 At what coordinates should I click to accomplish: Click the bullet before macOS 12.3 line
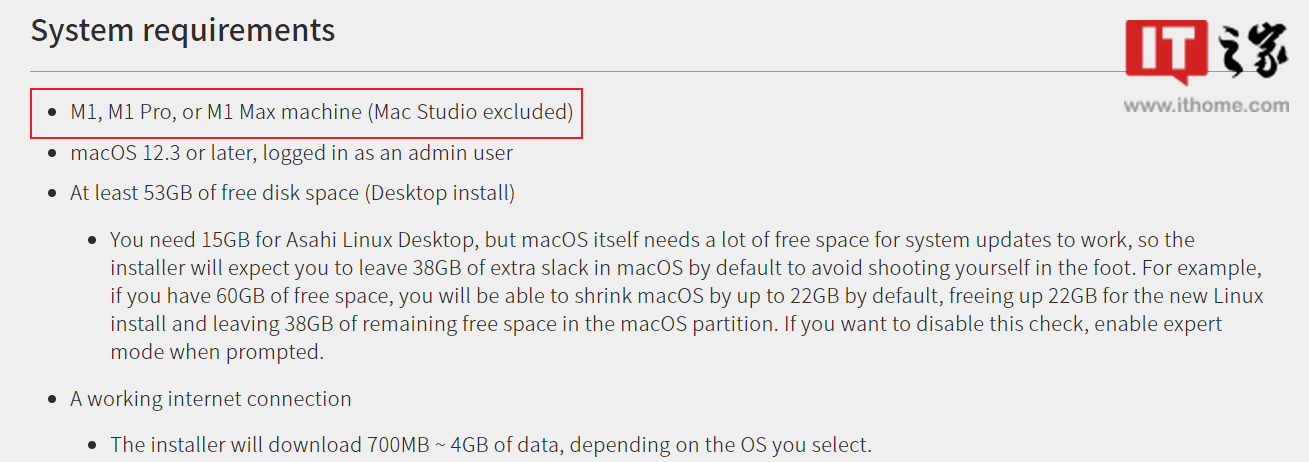coord(53,154)
